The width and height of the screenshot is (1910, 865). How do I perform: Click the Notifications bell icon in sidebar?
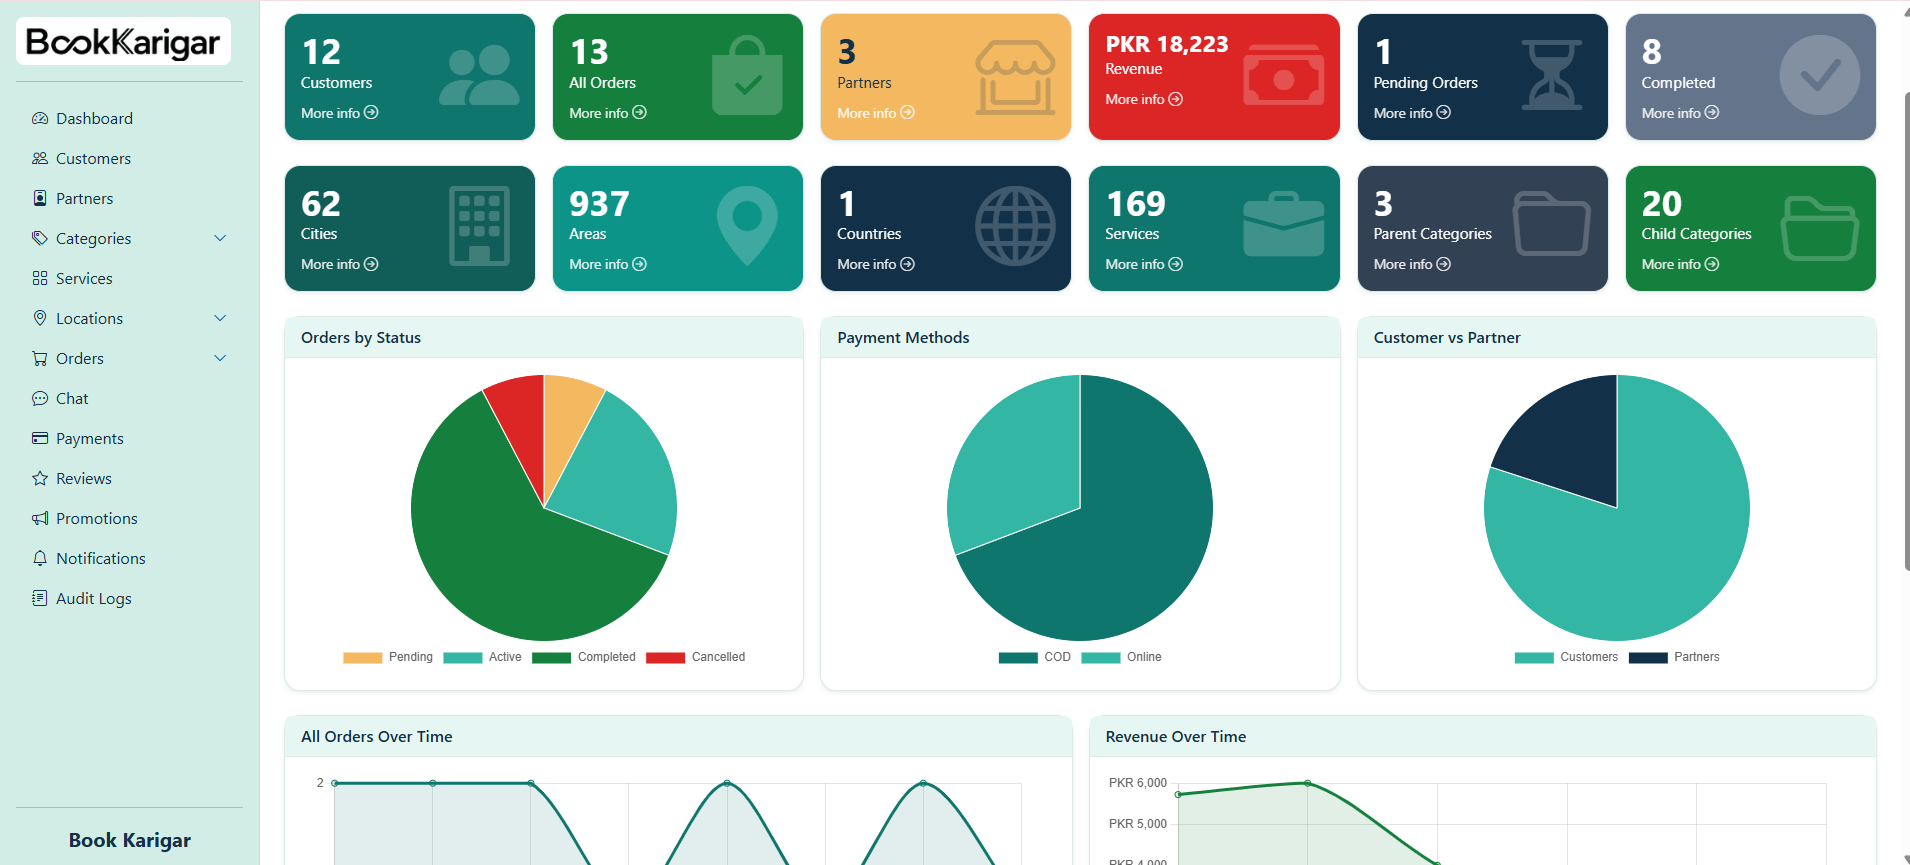[40, 558]
